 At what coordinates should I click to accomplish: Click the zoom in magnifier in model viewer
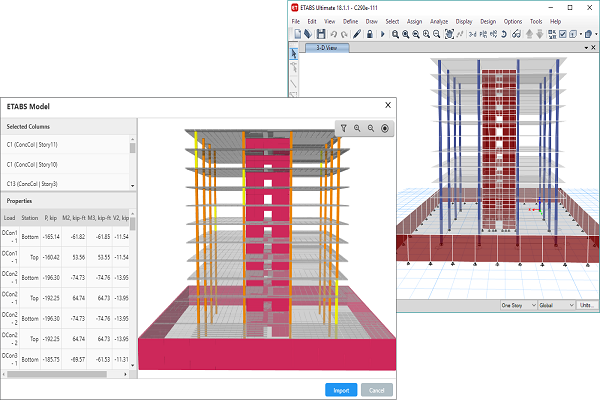tap(356, 129)
